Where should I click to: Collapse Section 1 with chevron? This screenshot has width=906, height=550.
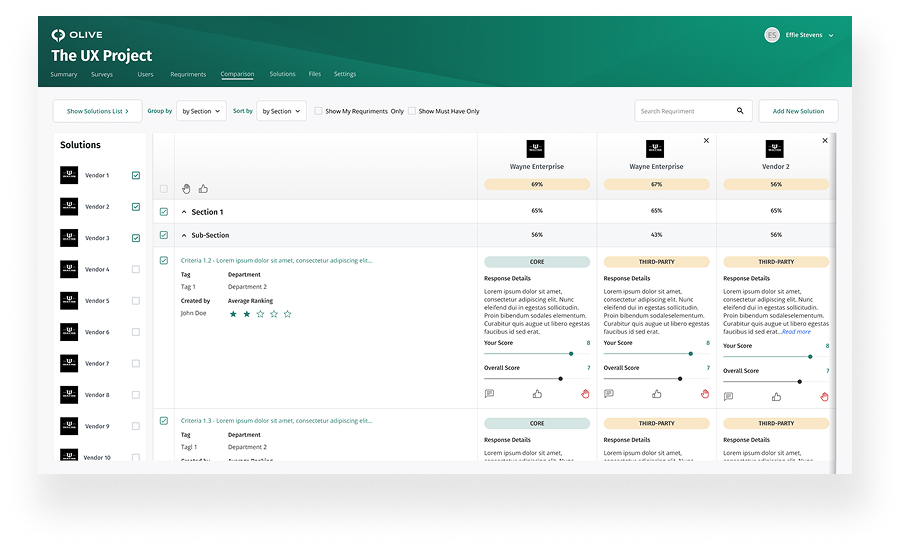pos(184,212)
